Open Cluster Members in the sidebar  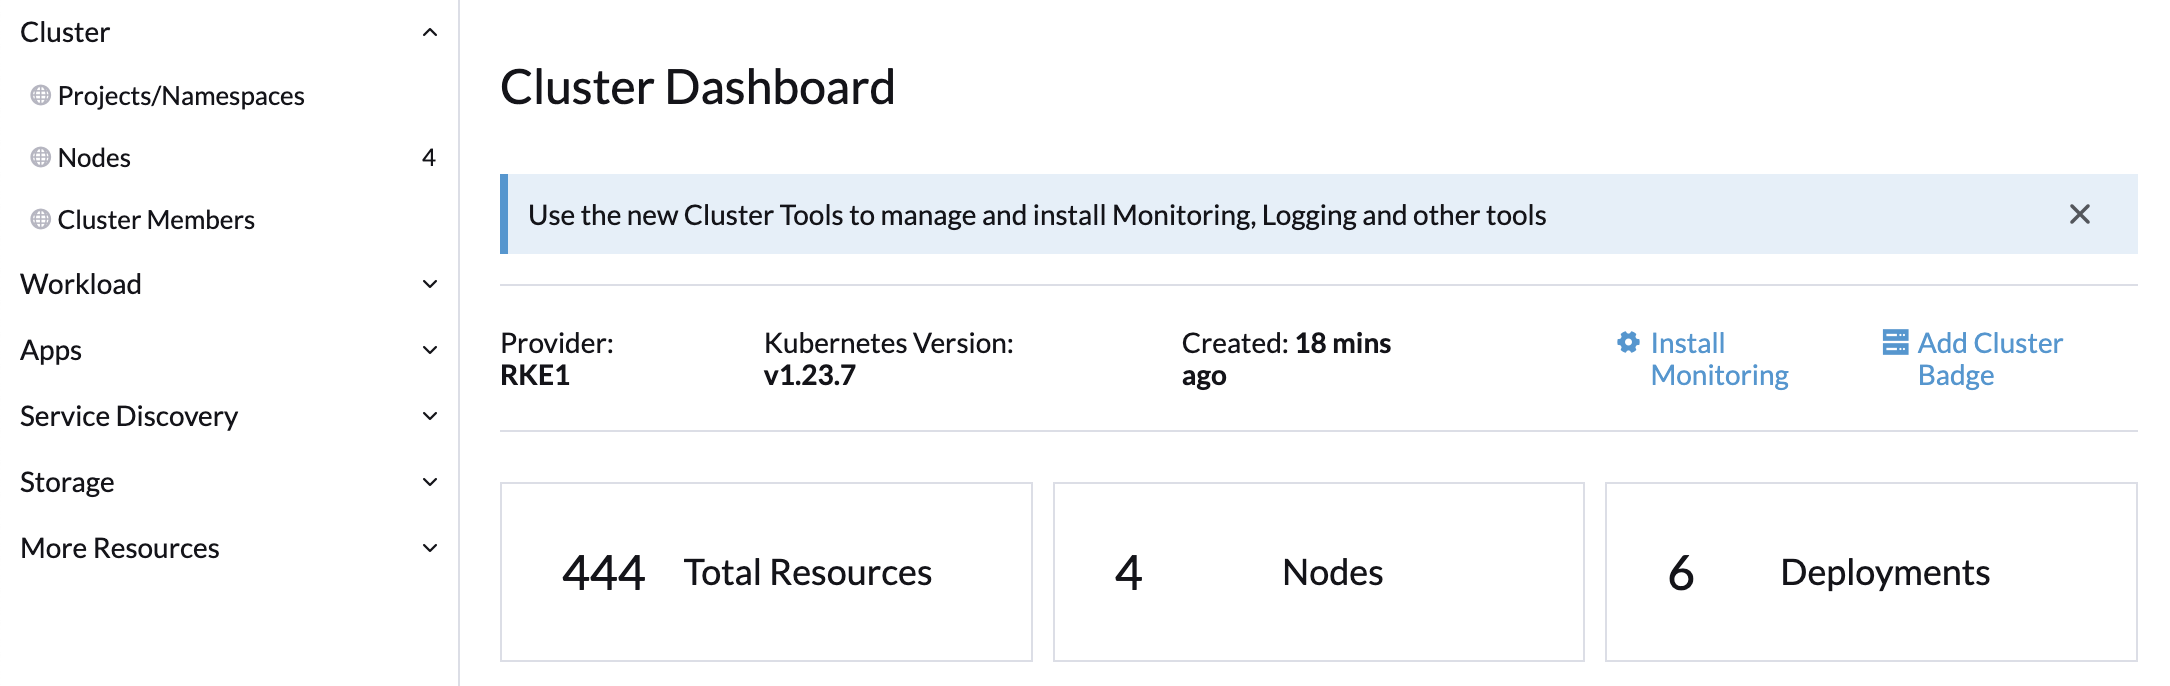[x=156, y=219]
